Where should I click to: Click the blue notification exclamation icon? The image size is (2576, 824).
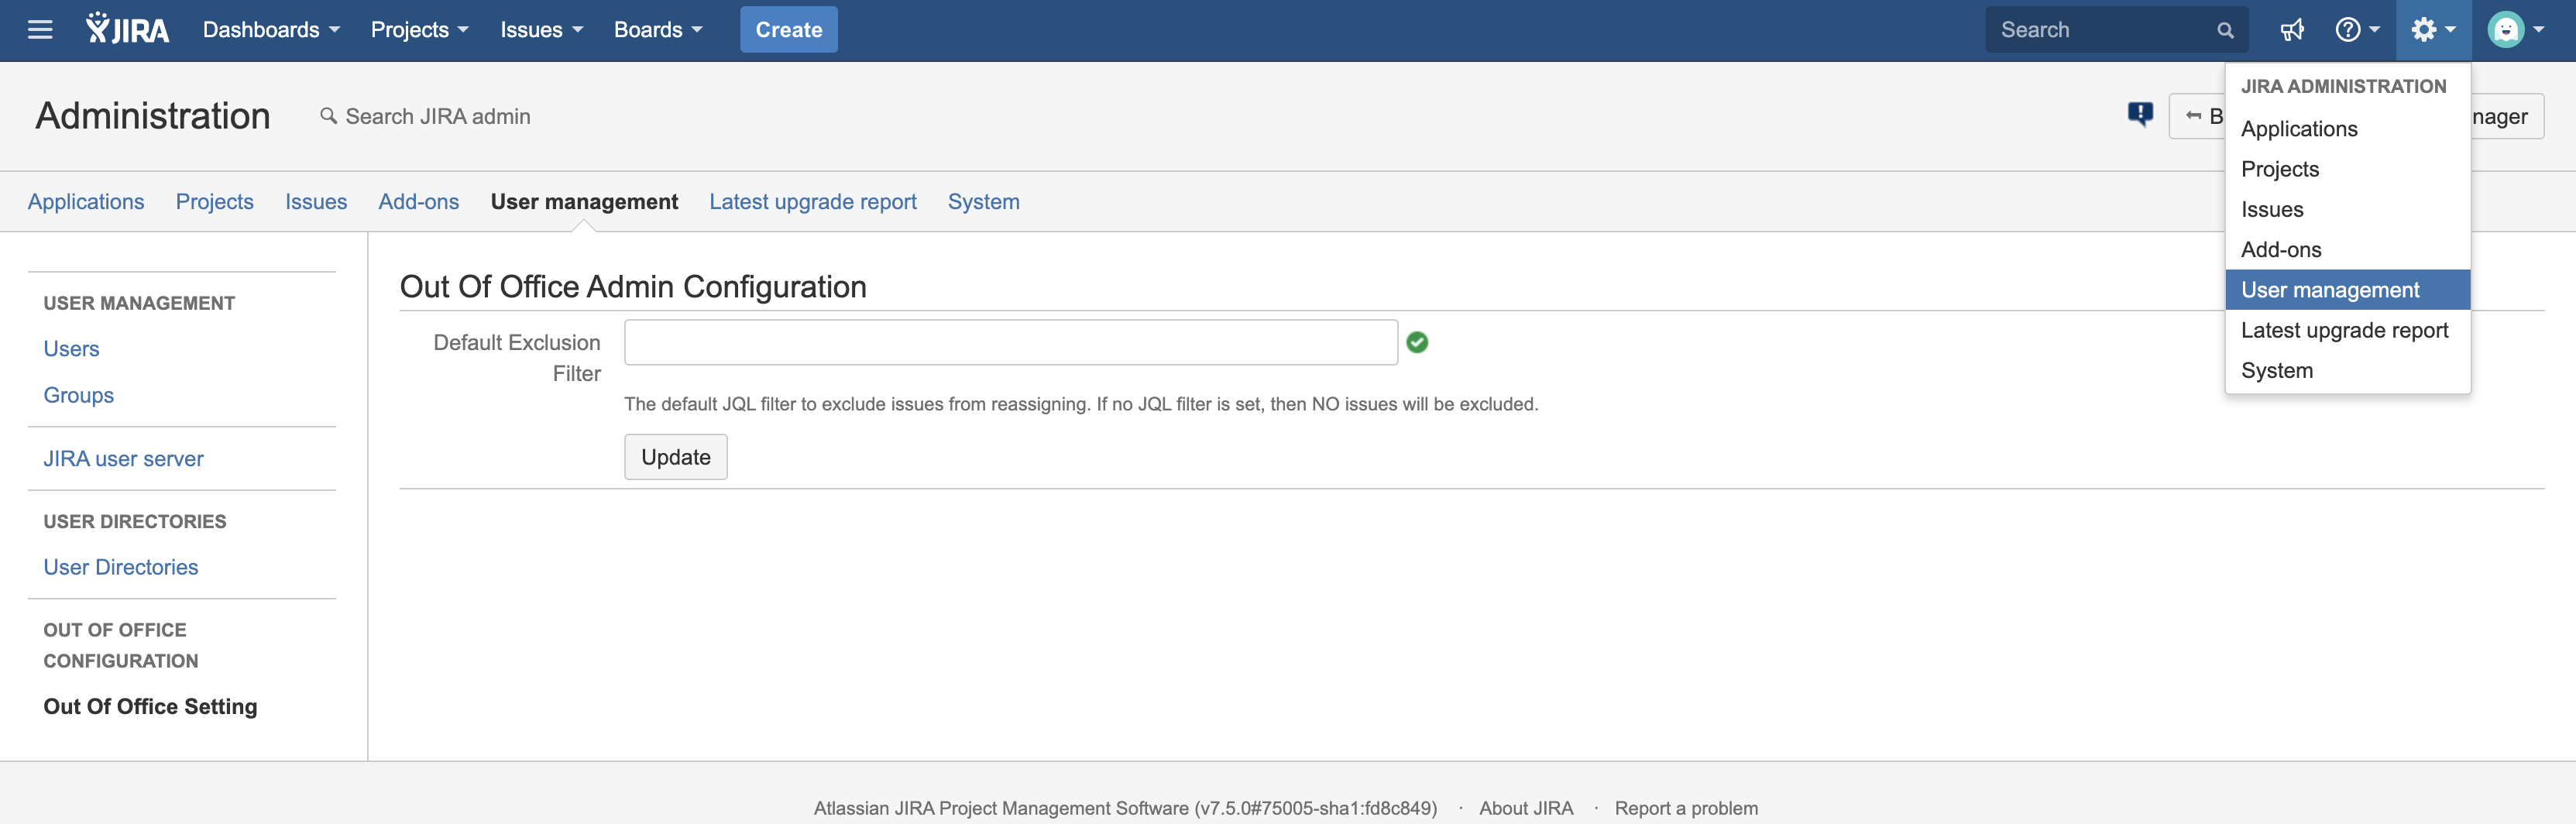click(x=2140, y=115)
